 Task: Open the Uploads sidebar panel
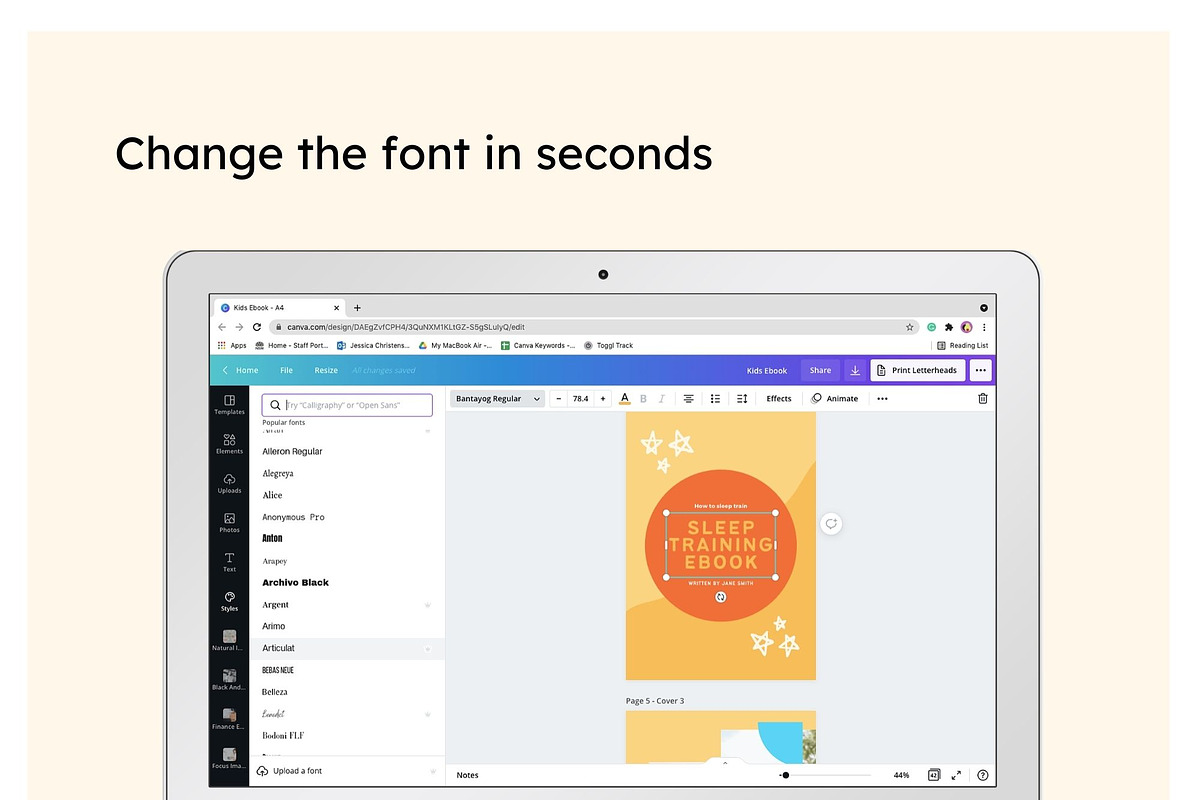pos(229,483)
